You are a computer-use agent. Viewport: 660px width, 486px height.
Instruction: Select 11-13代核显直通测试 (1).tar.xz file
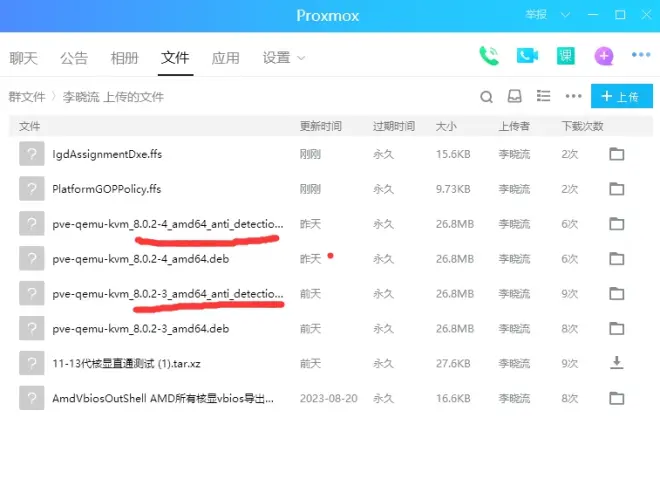(126, 363)
